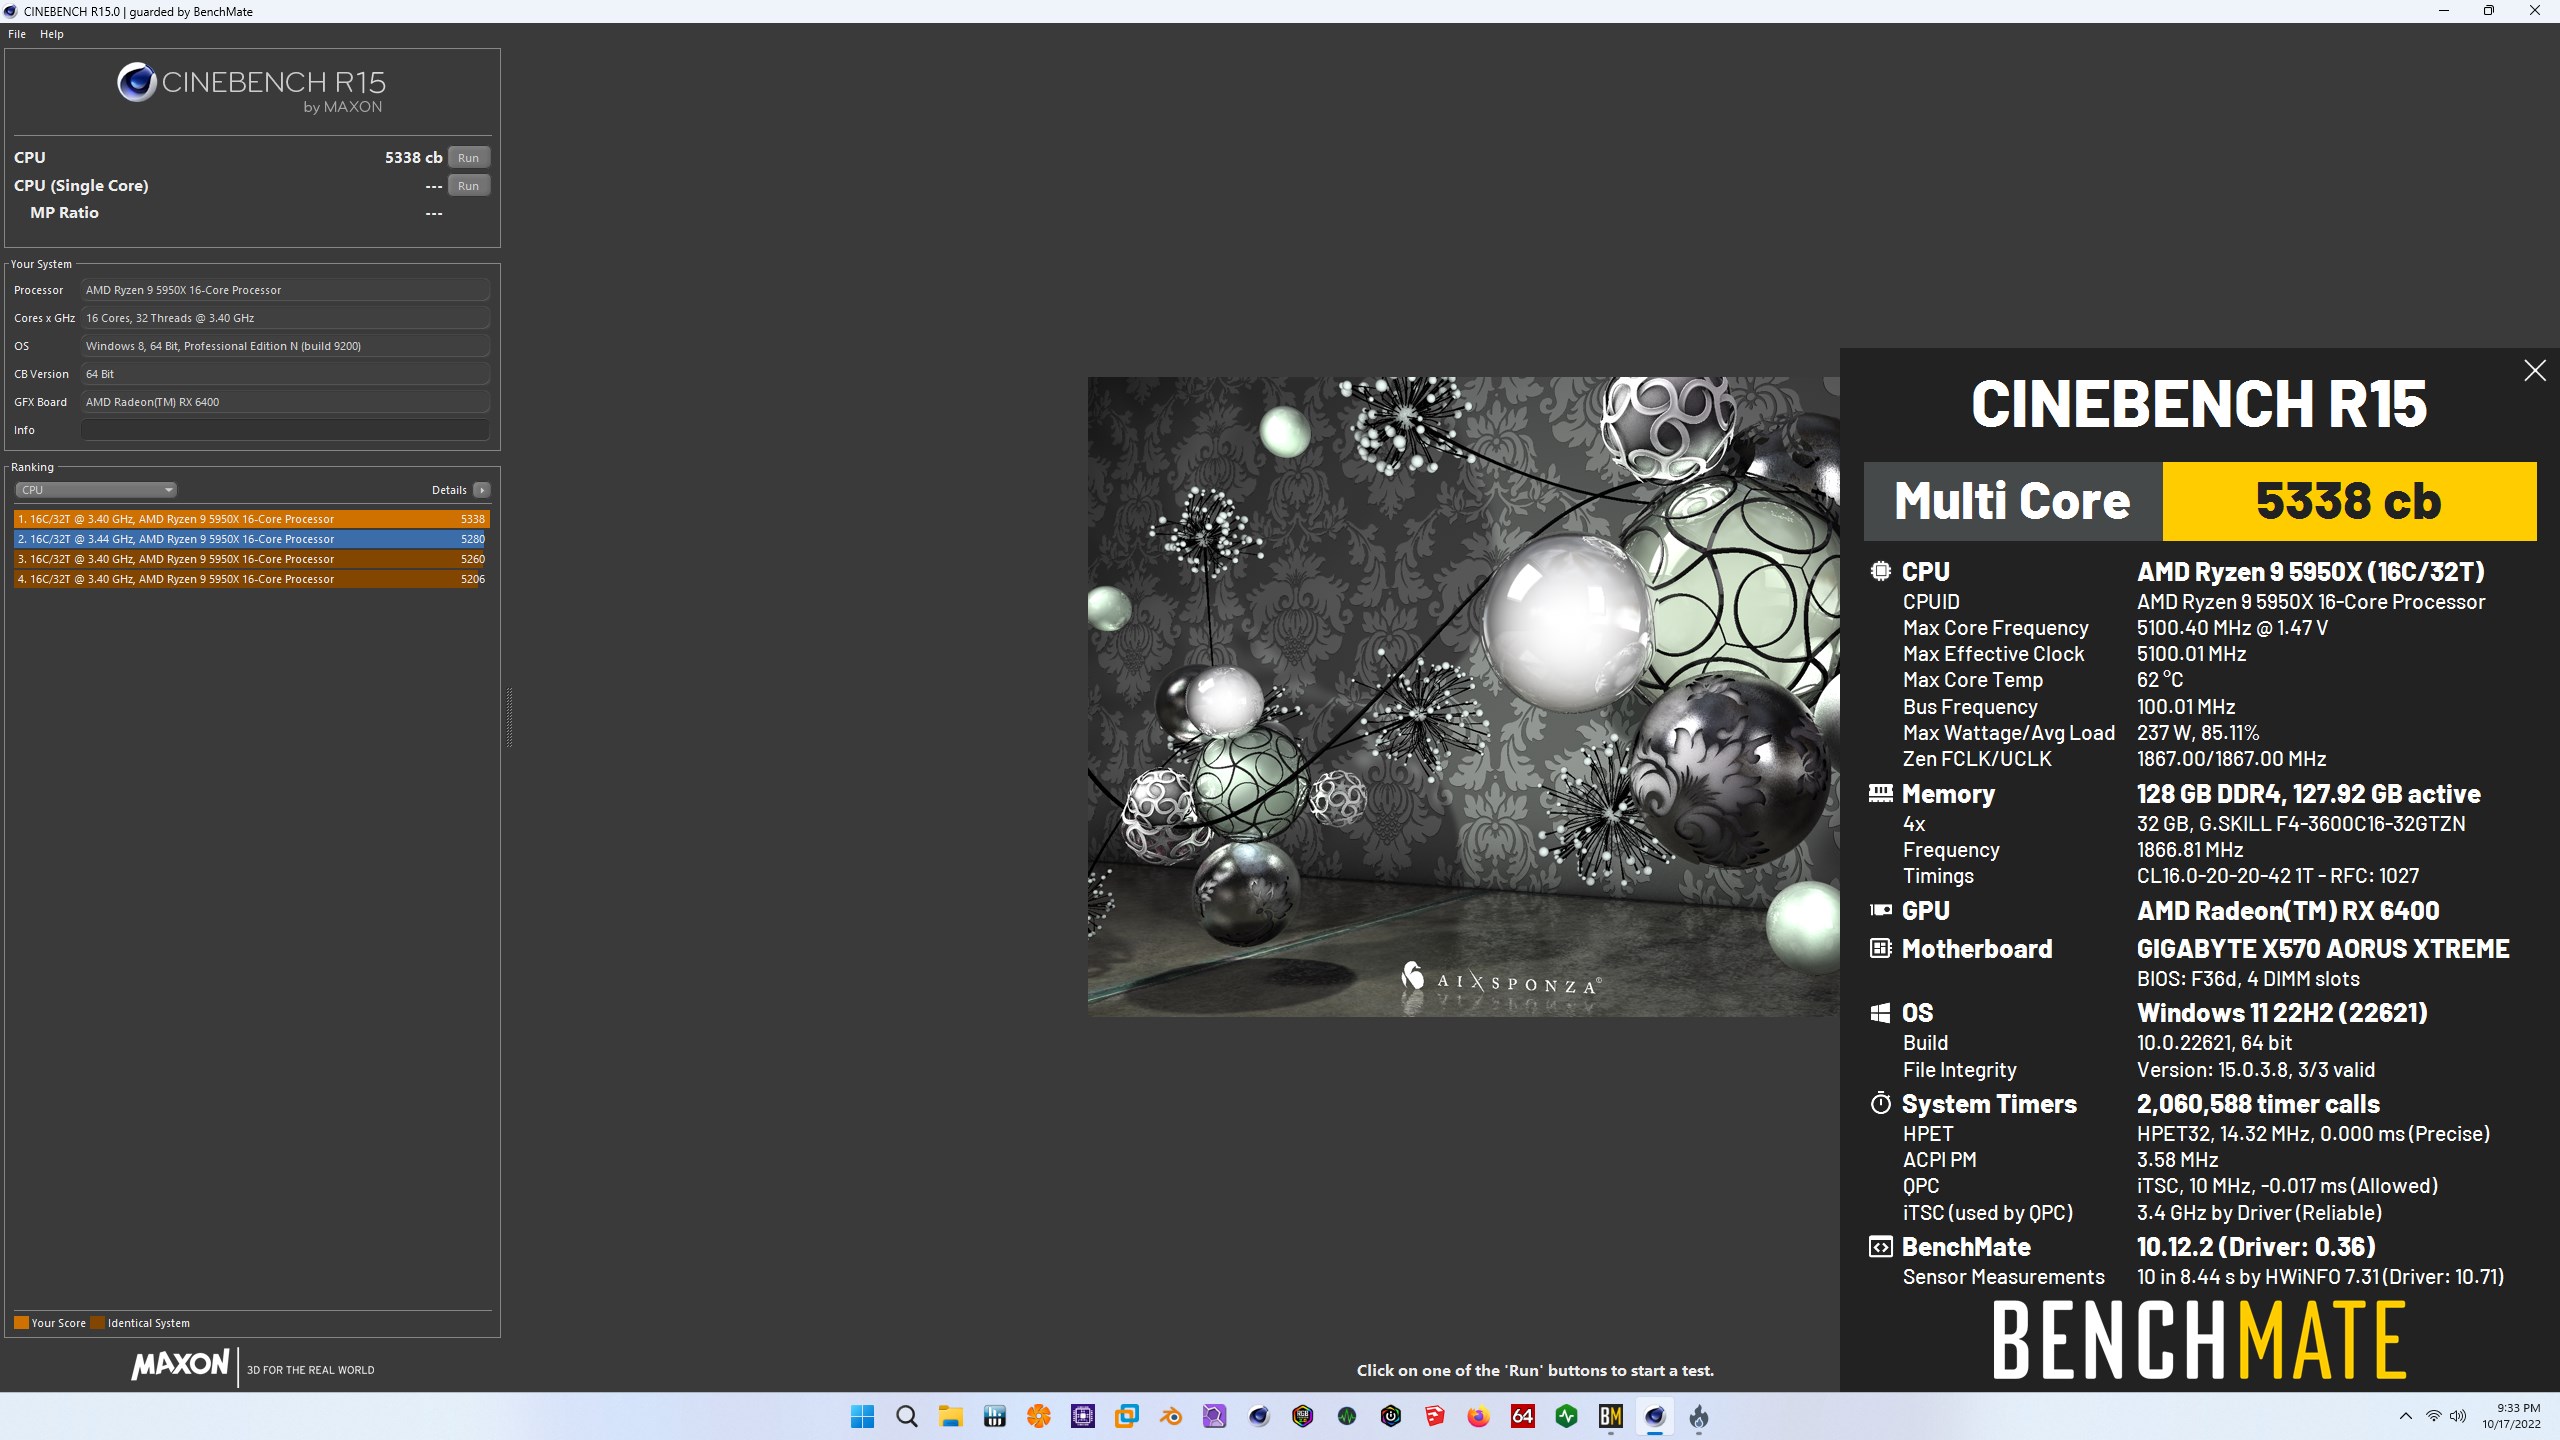Close the BenchMate result overlay

[2534, 371]
